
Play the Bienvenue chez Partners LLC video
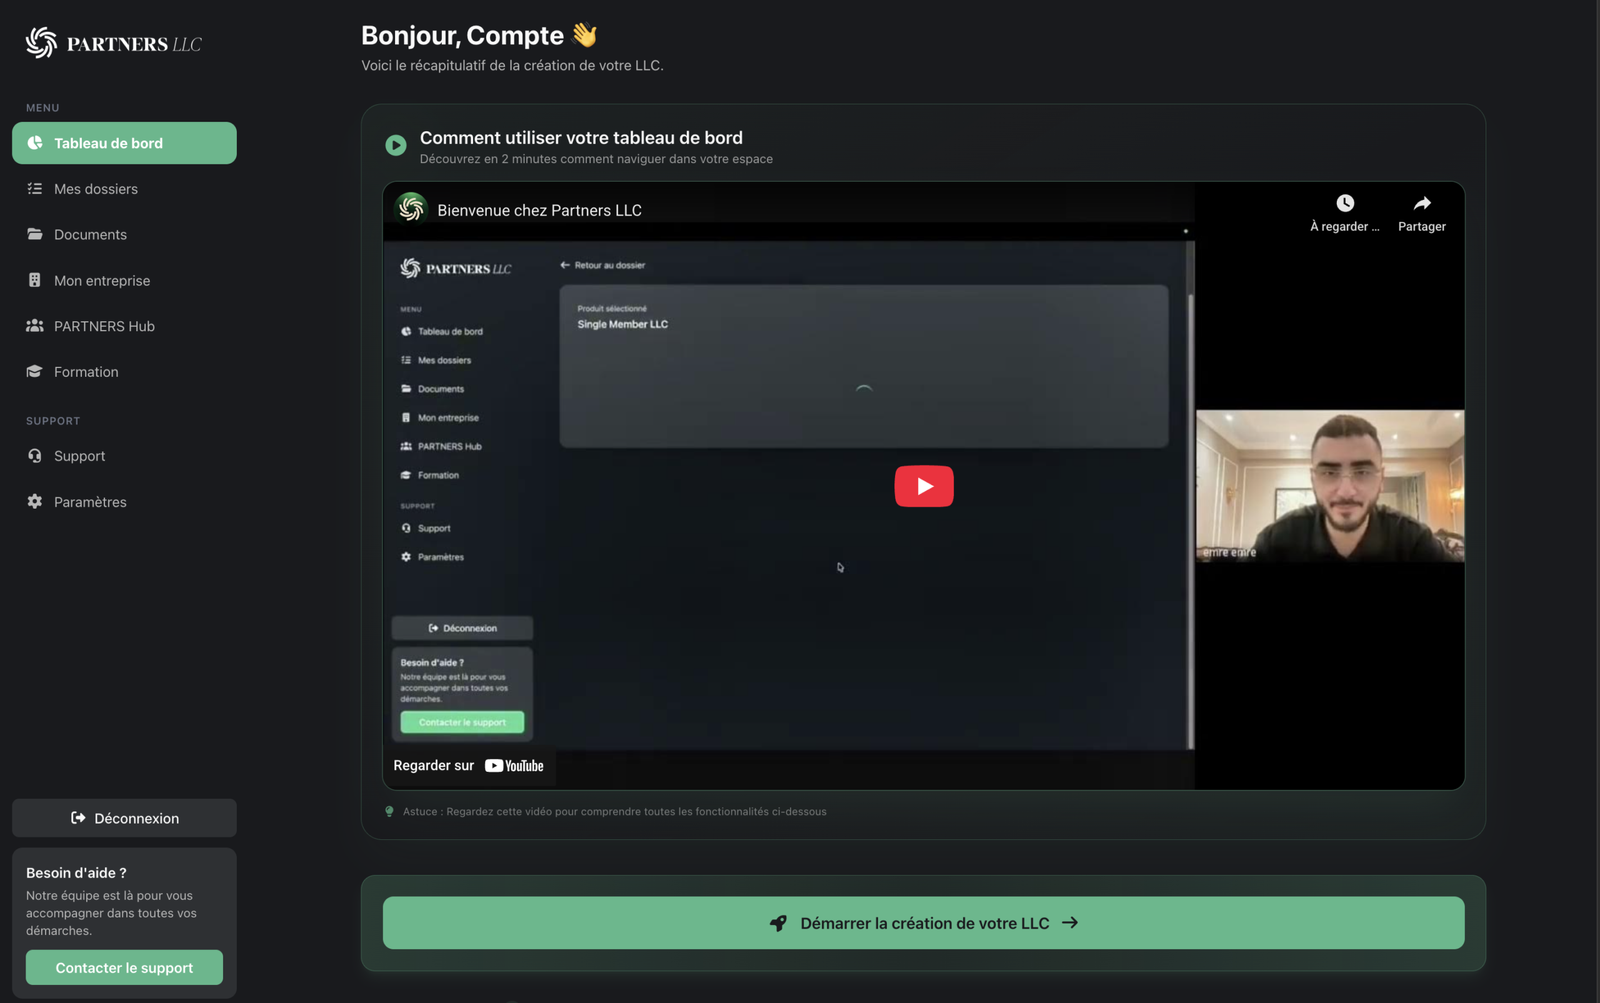click(923, 486)
